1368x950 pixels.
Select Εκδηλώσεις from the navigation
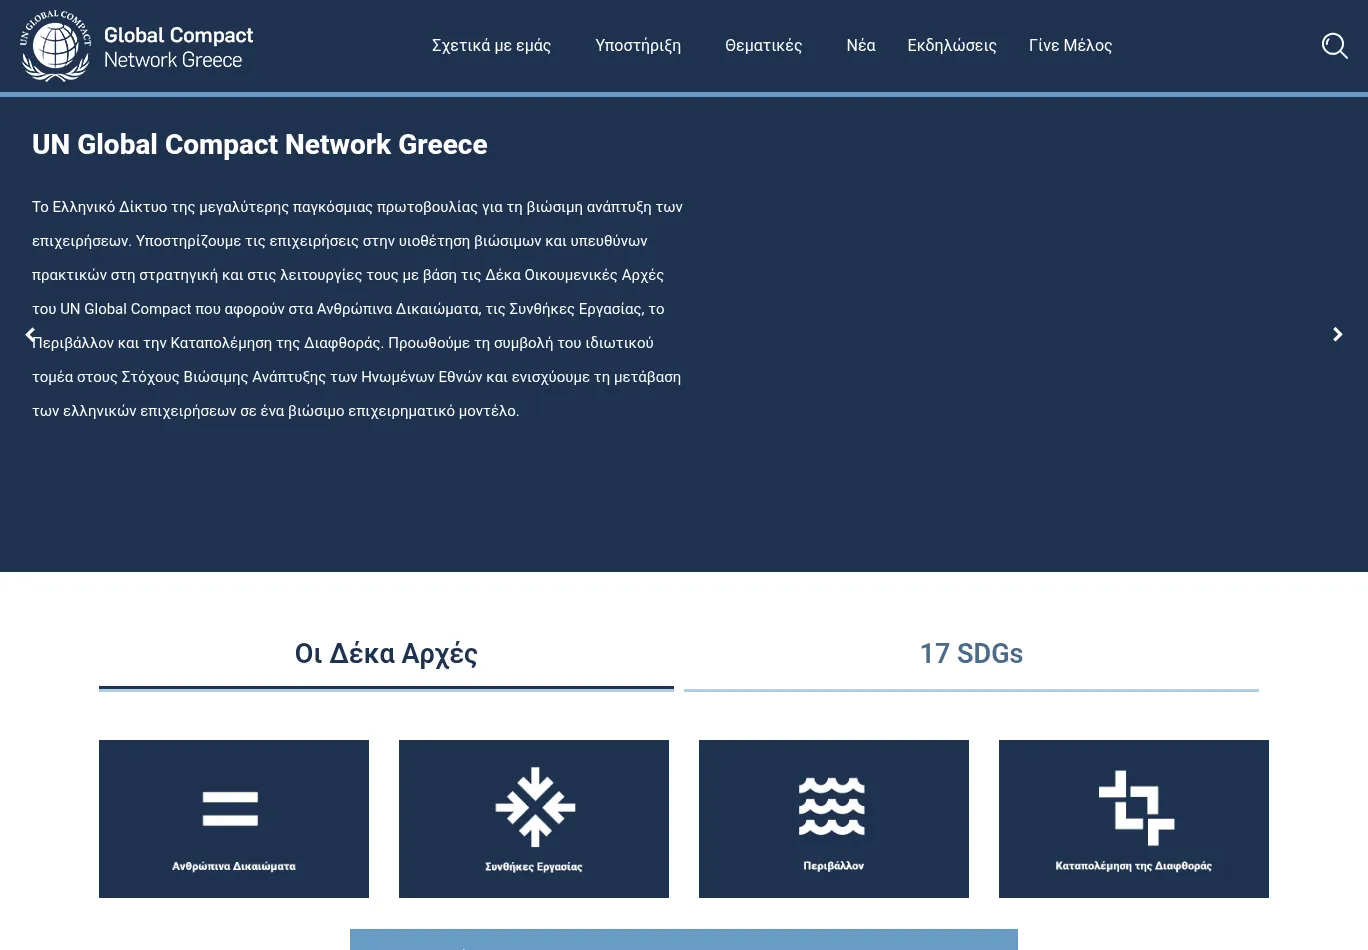pos(952,45)
